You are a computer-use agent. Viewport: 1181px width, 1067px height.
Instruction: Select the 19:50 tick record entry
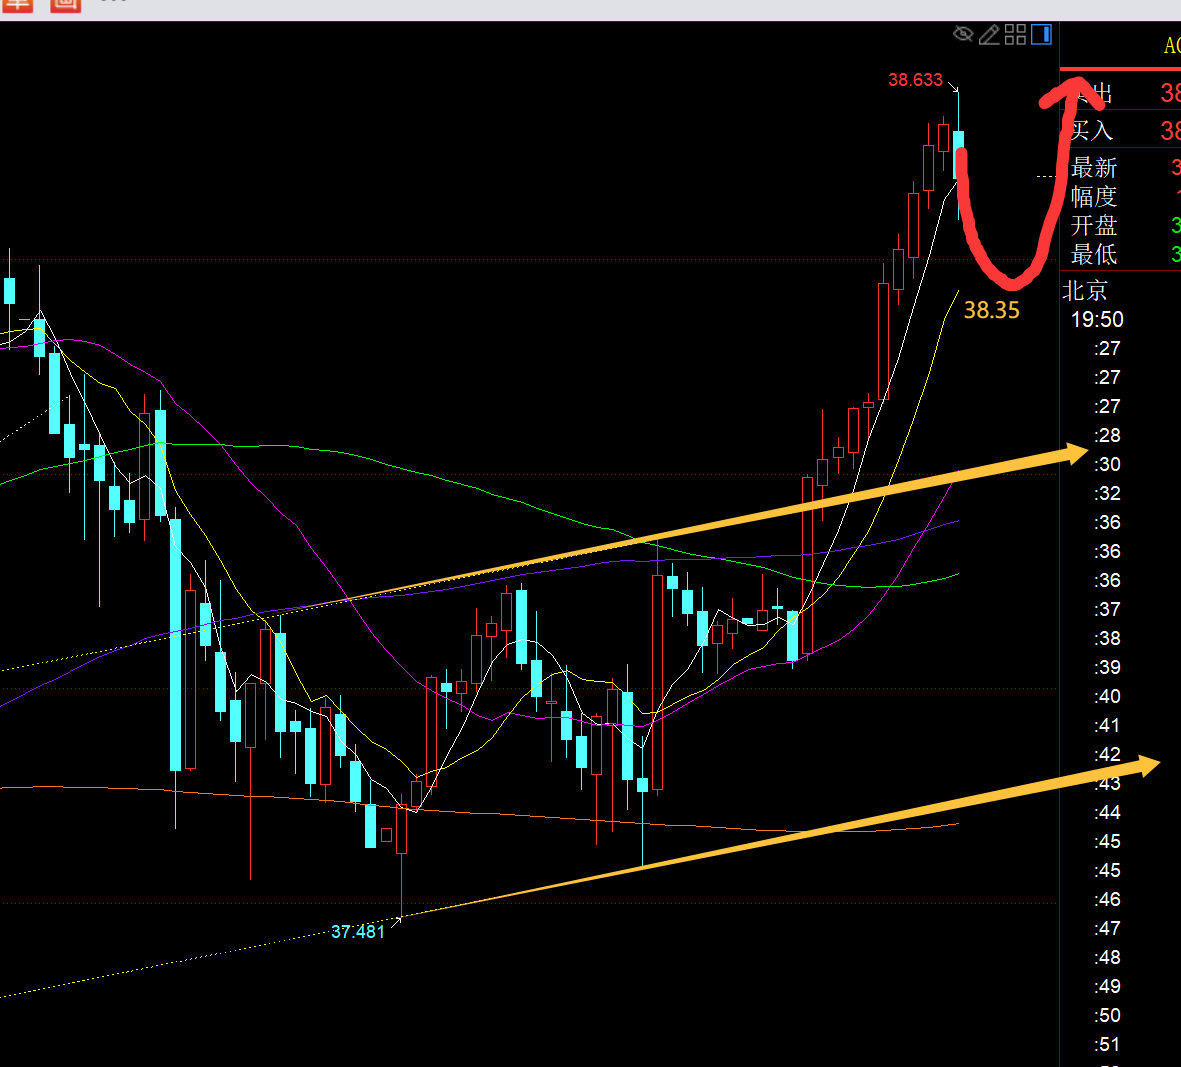(x=1097, y=320)
